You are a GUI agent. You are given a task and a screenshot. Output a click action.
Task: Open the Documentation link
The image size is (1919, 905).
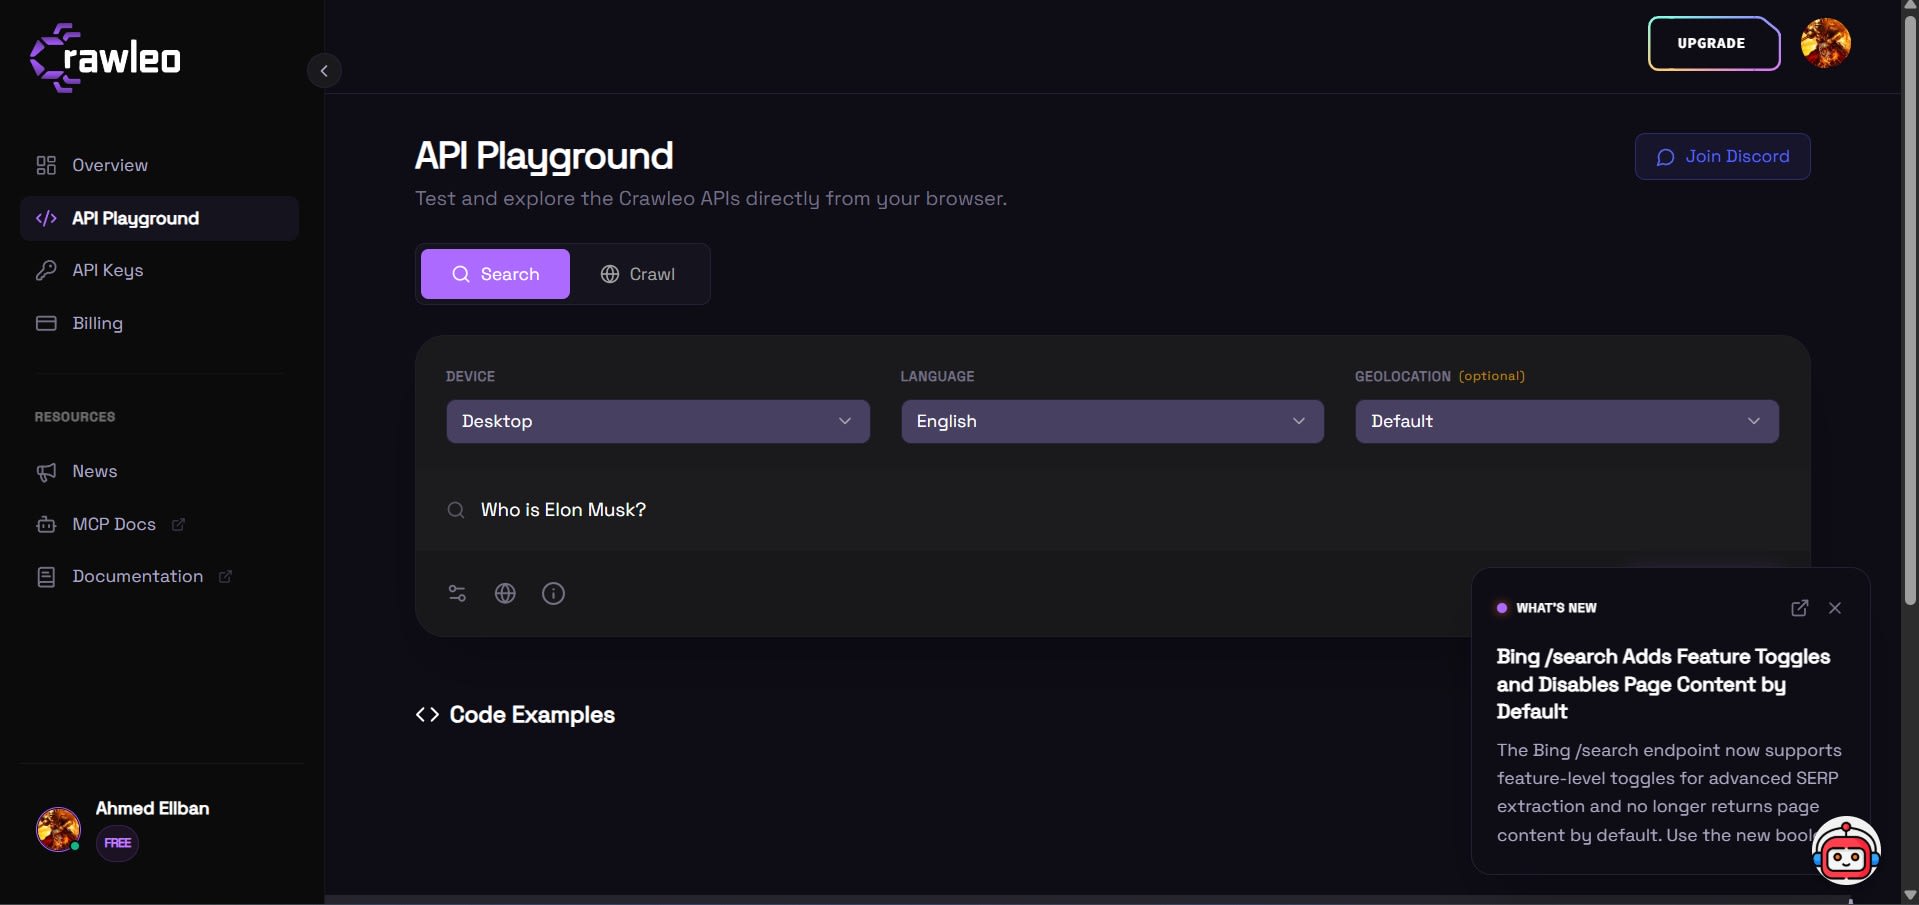pos(159,576)
